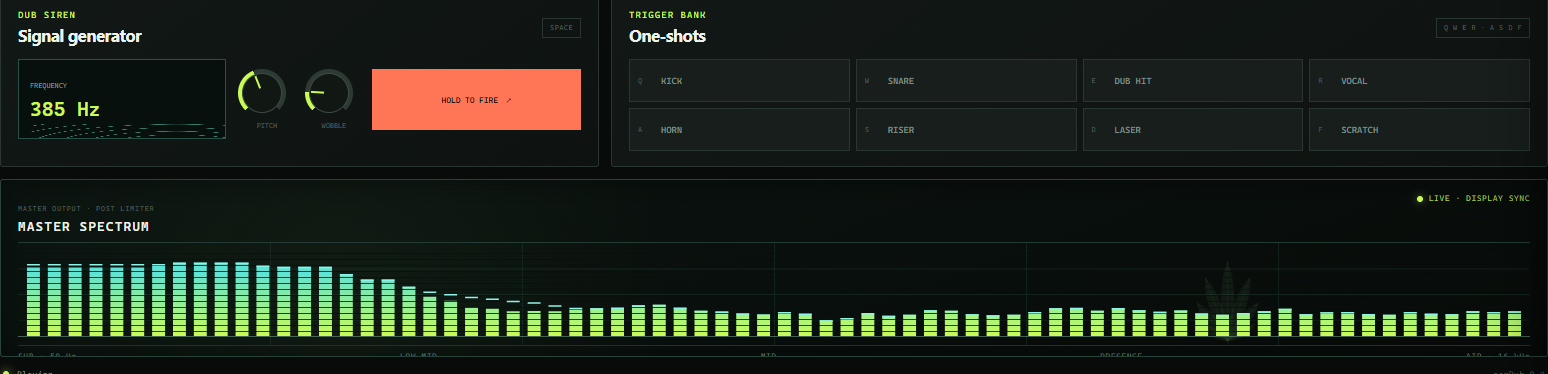Click the Master Output Post Limiter label
The width and height of the screenshot is (1548, 374).
[86, 209]
